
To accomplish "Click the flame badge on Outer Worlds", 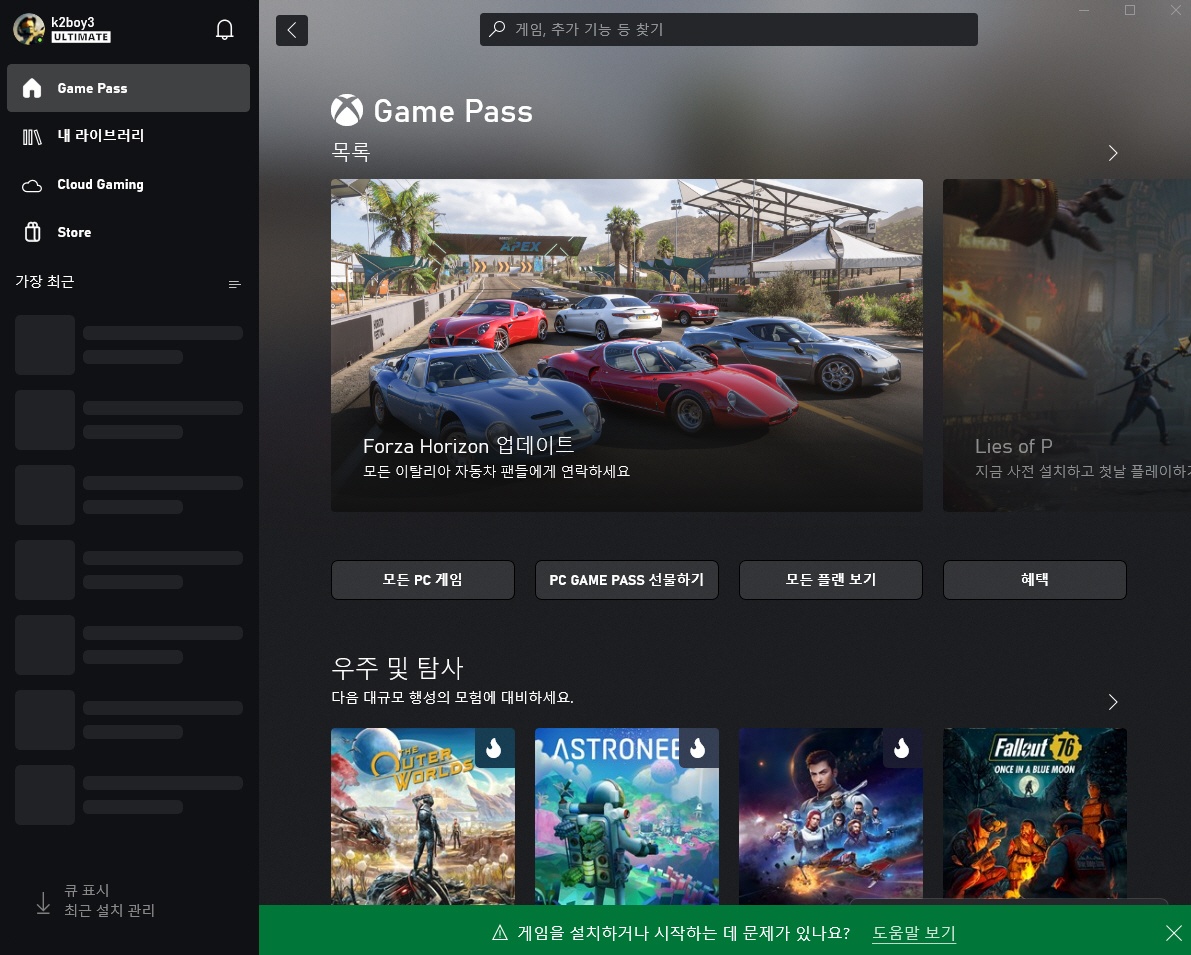I will [x=494, y=748].
